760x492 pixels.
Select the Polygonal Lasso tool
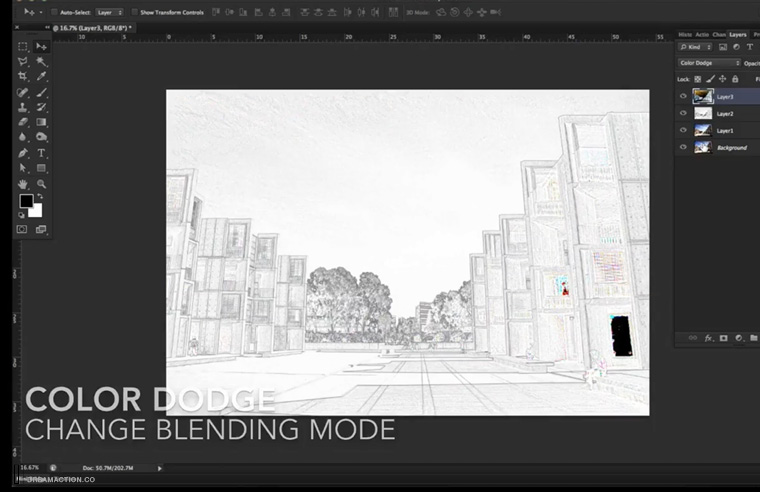(x=22, y=62)
